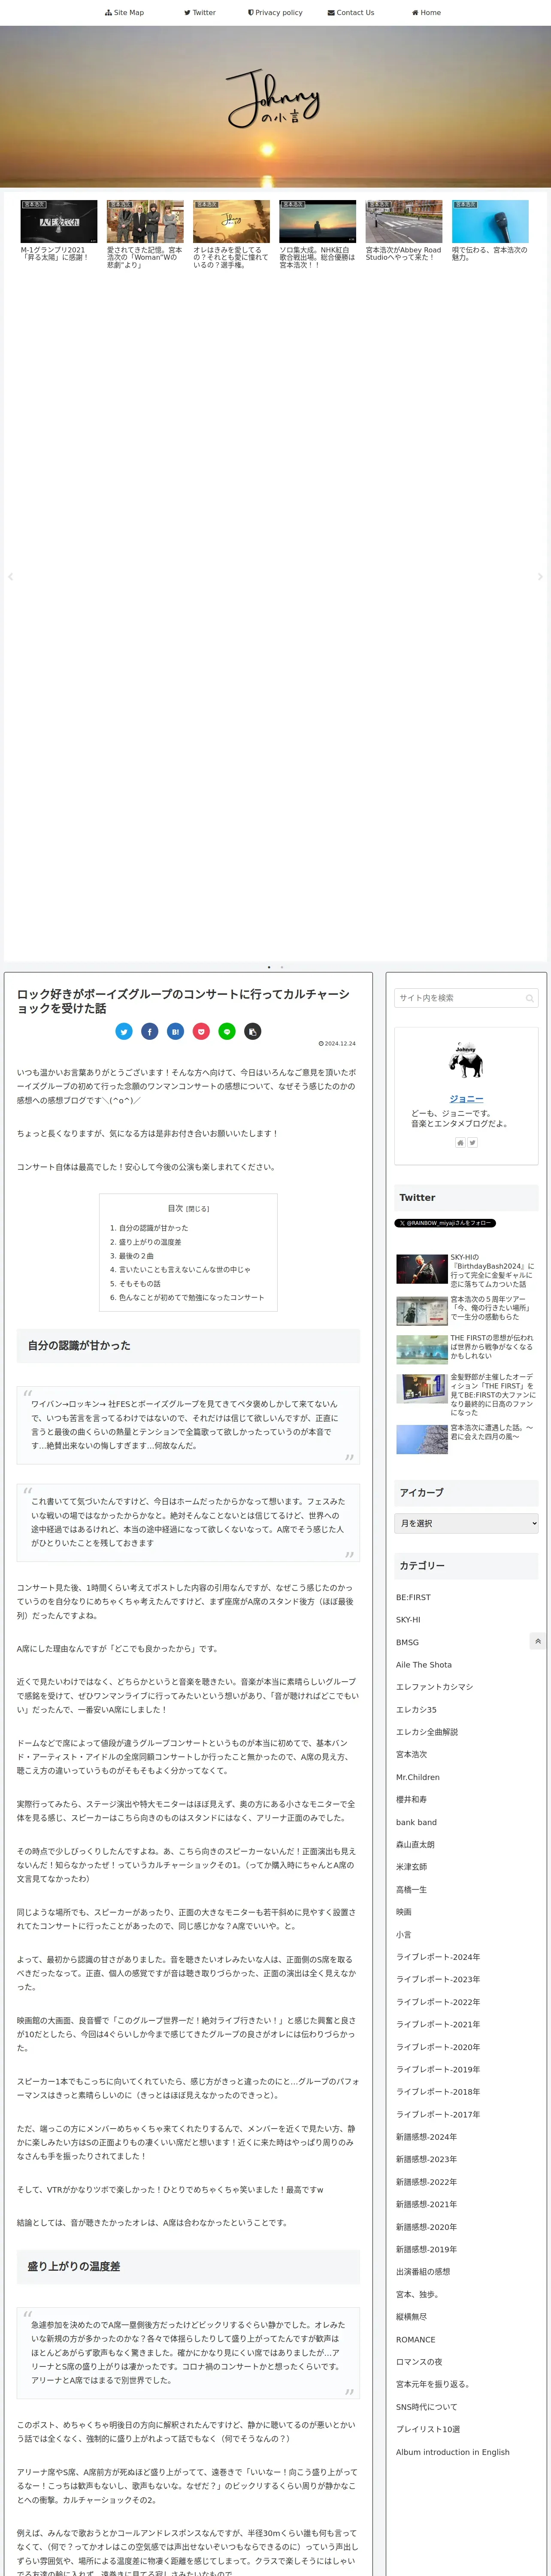The height and width of the screenshot is (2576, 551).
Task: Follow @RAINBOW_miyaji on Twitter button
Action: coord(445,1223)
